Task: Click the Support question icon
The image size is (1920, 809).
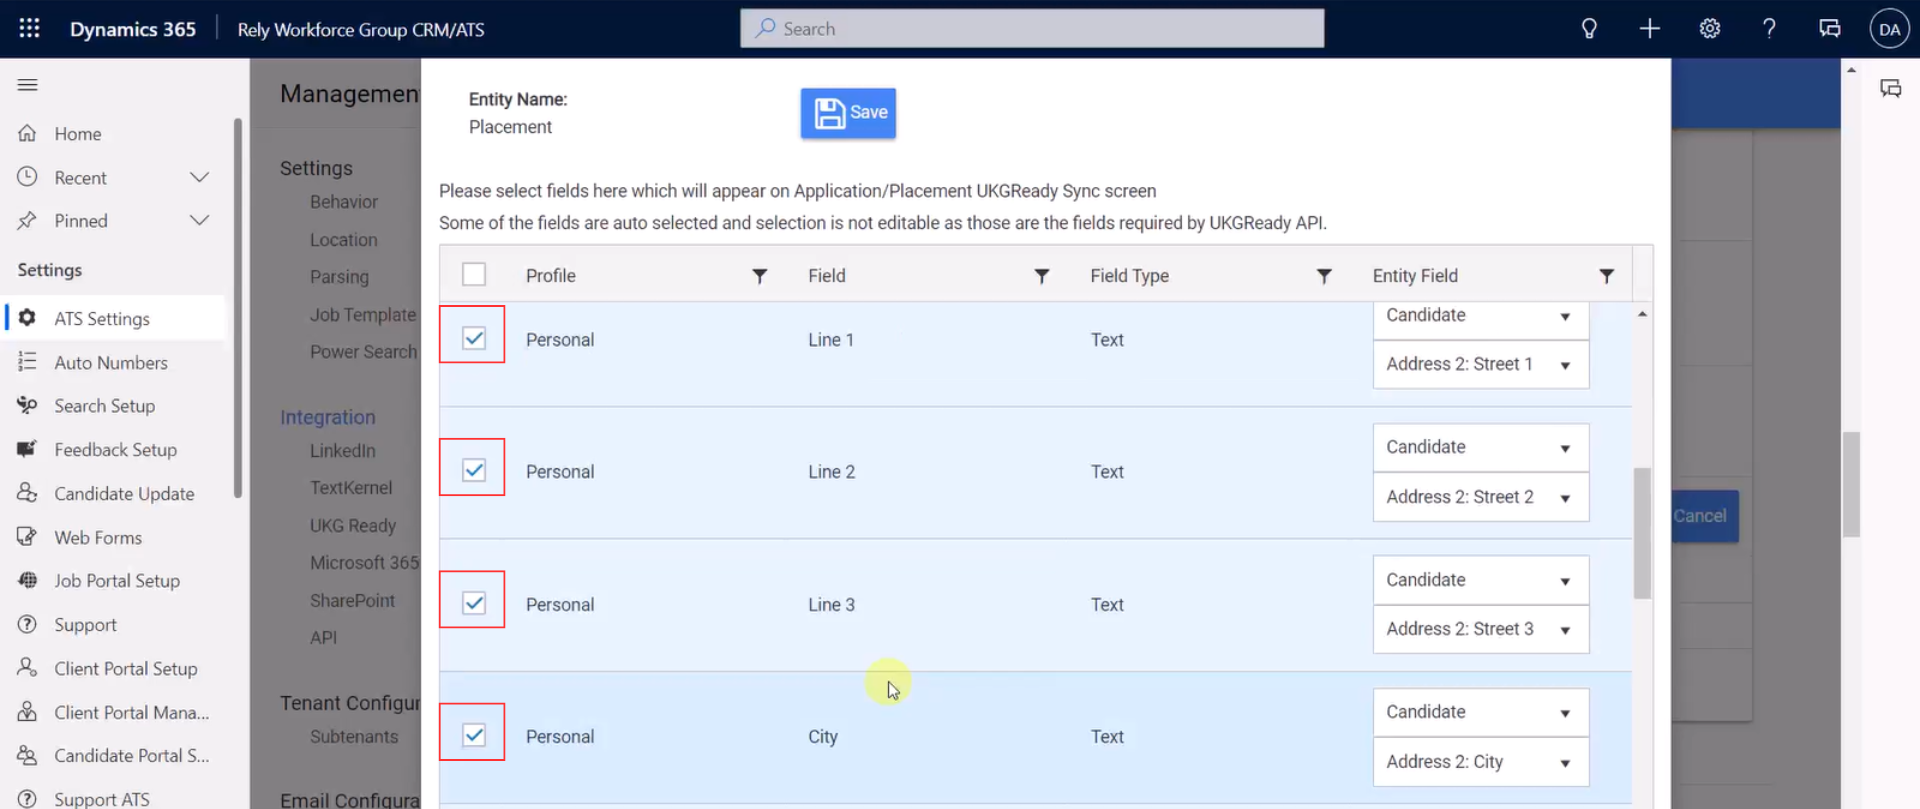Action: point(27,624)
